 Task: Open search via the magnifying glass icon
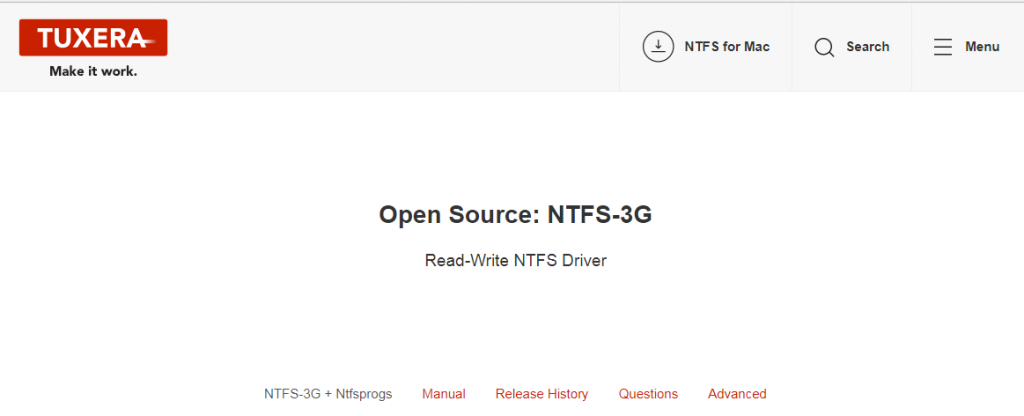point(824,47)
